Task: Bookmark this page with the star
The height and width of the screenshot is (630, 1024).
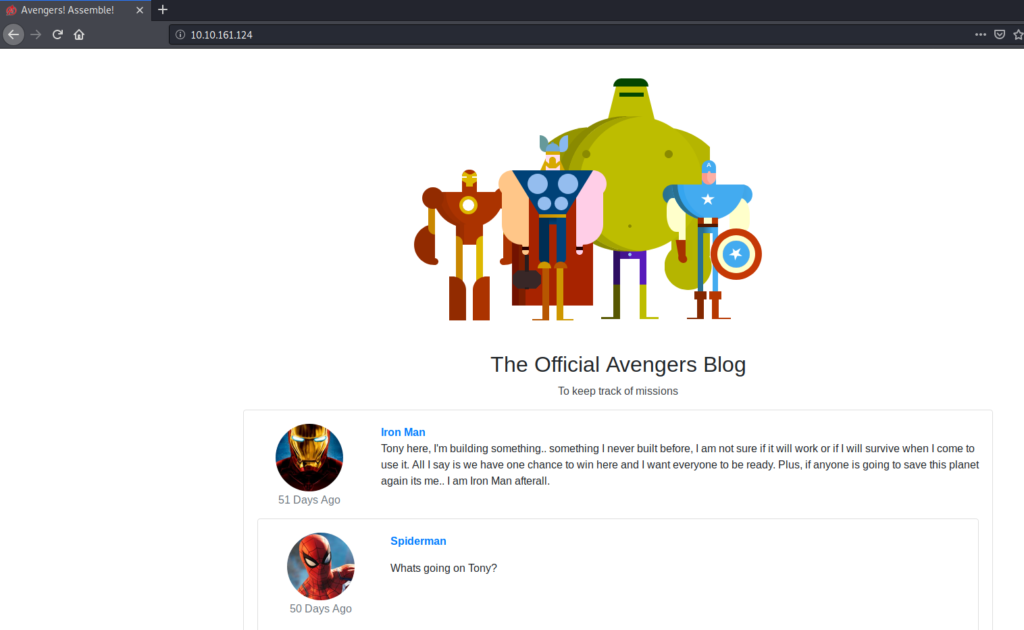Action: pyautogui.click(x=1017, y=35)
